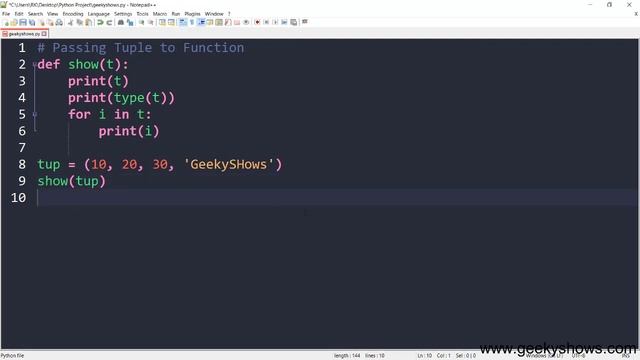This screenshot has height=360, width=640.
Task: Toggle the Function List icon
Action: [x=228, y=22]
